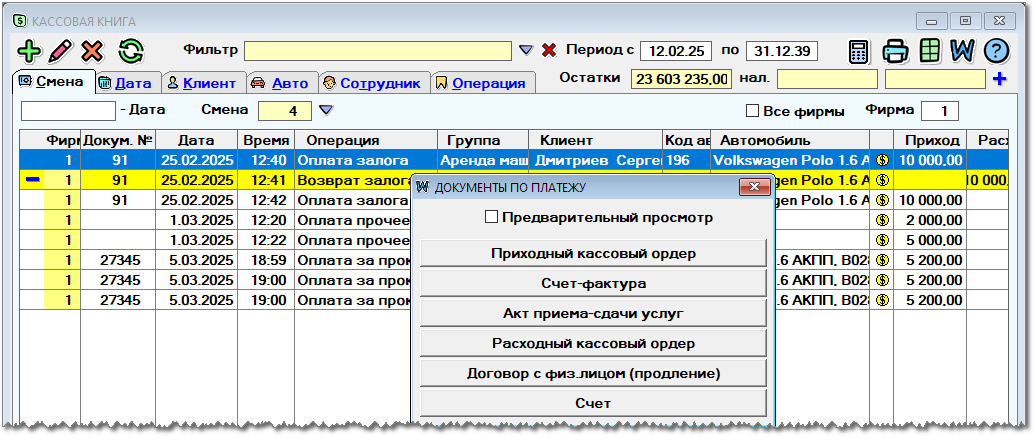
Task: Click the Приход column header
Action: coord(930,140)
